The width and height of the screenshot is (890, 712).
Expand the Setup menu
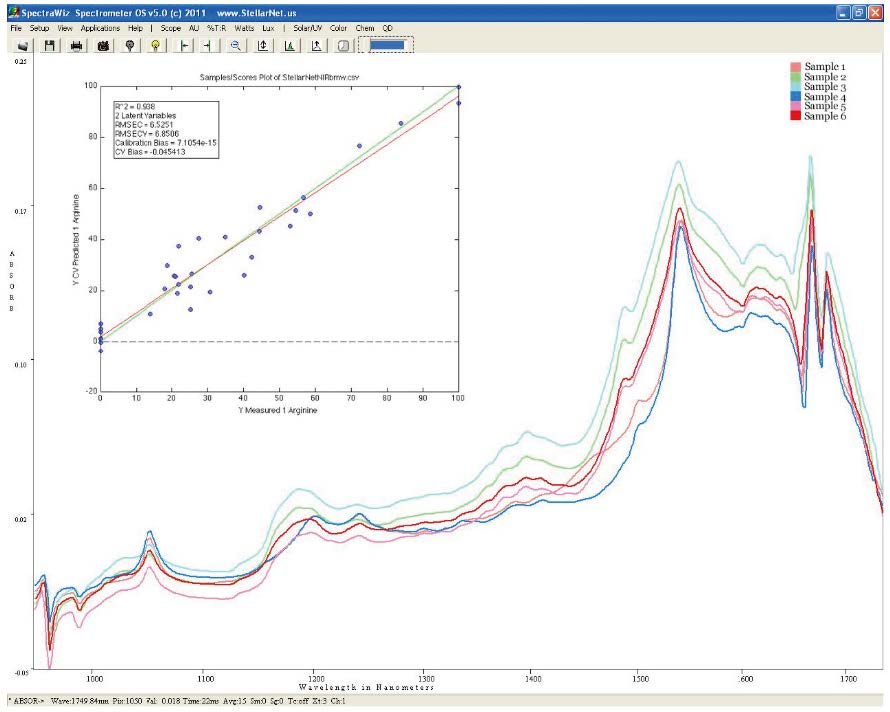39,29
